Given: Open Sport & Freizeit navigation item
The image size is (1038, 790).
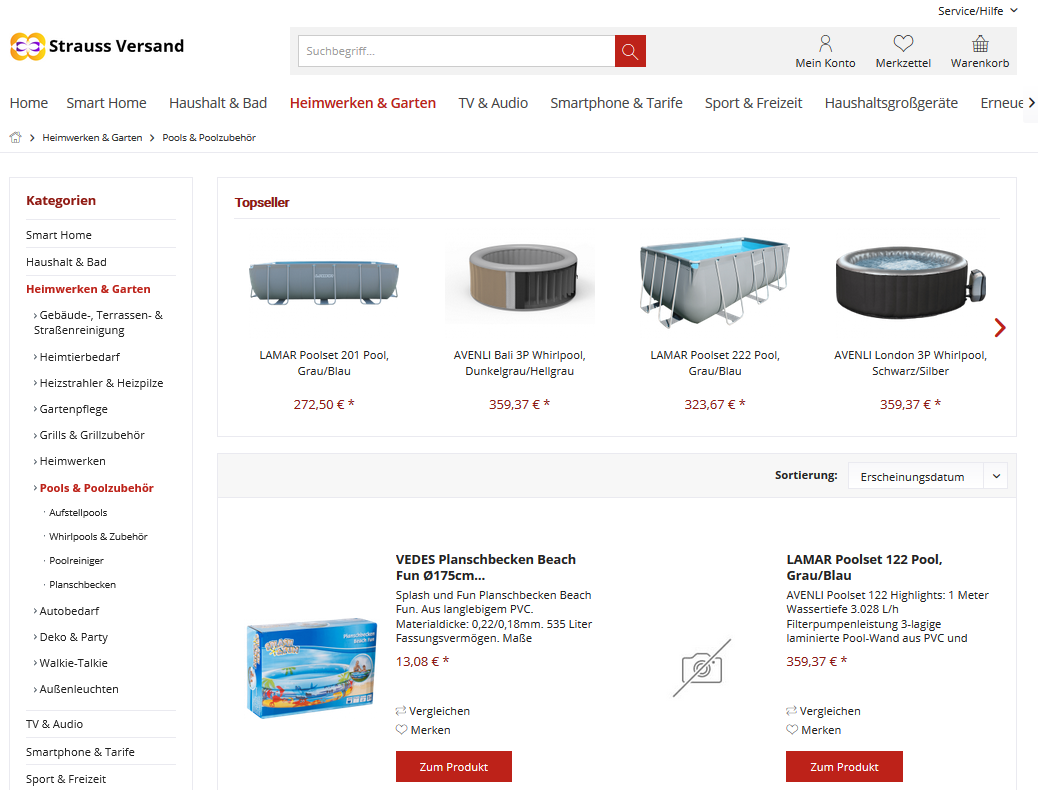Looking at the screenshot, I should 753,103.
